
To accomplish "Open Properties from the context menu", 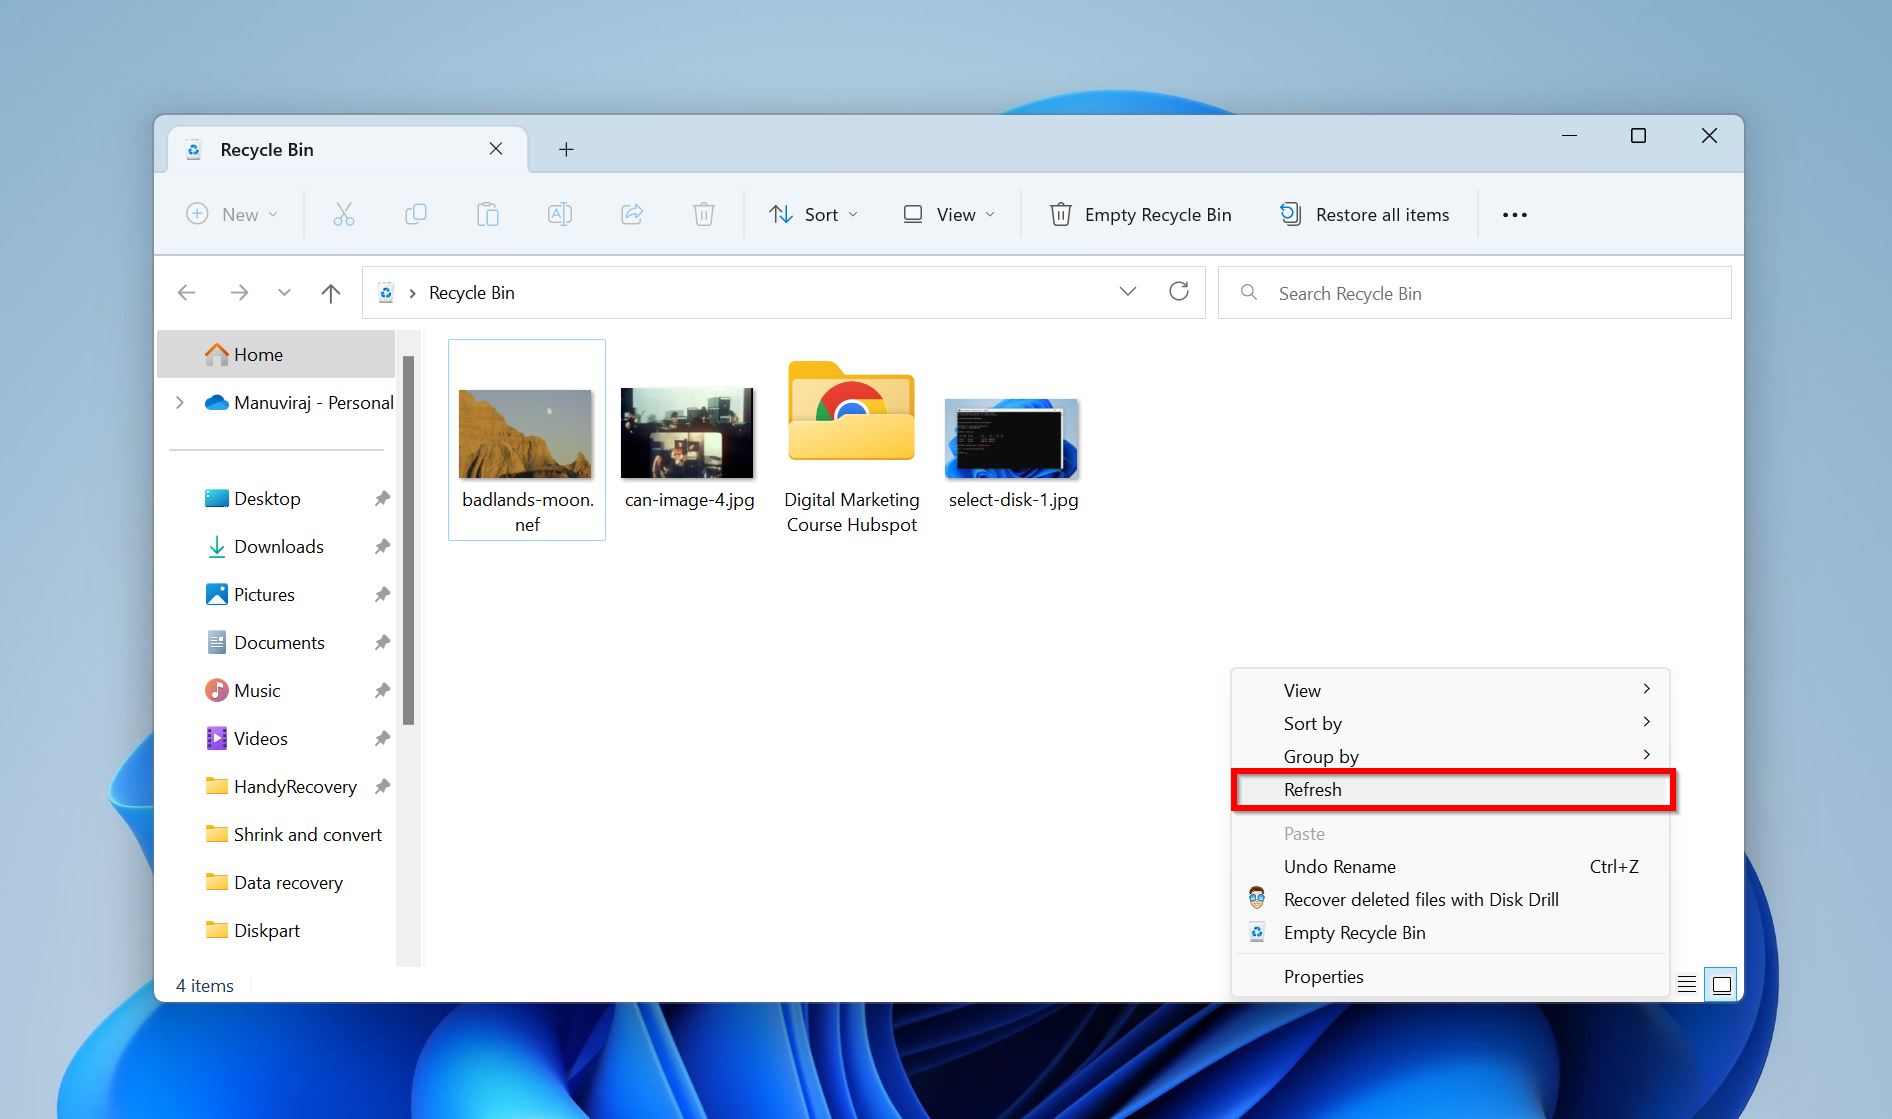I will click(x=1450, y=976).
